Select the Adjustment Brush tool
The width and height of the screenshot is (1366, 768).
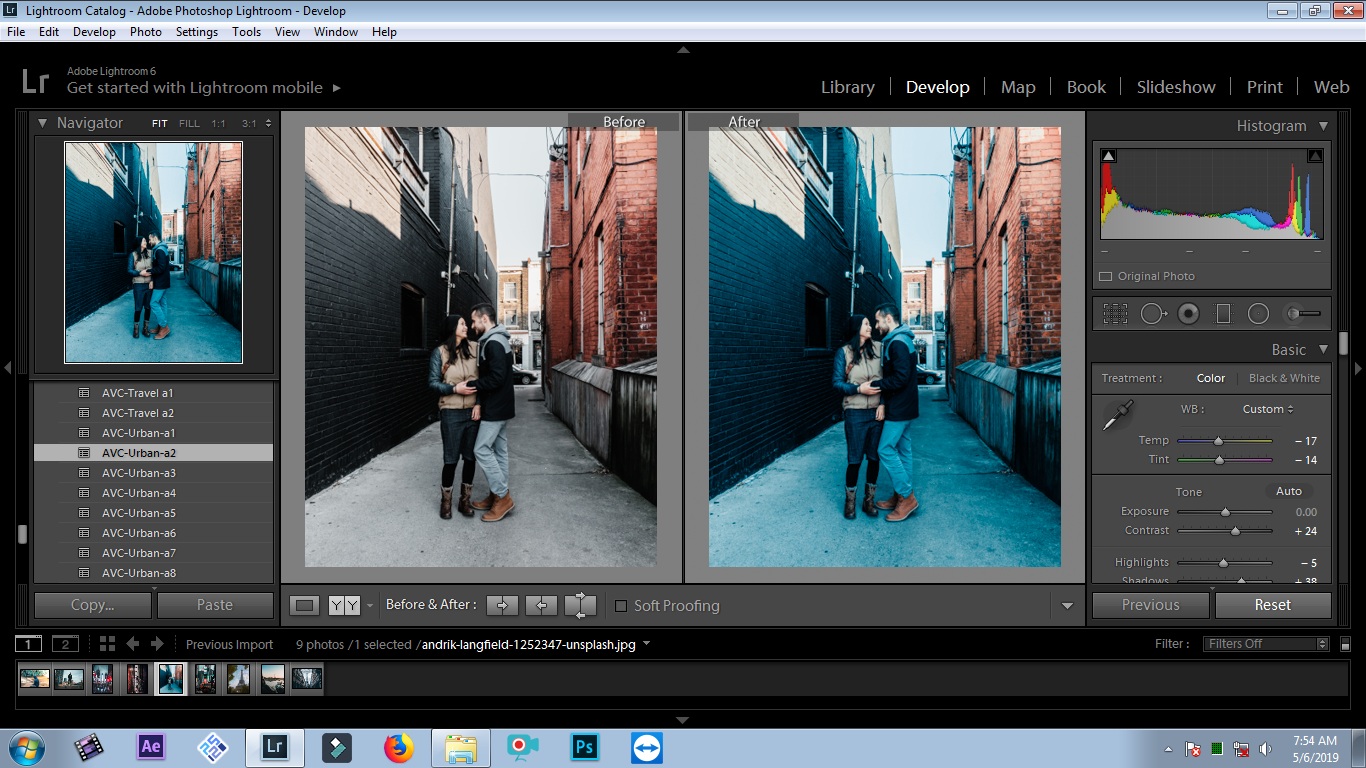click(1302, 314)
